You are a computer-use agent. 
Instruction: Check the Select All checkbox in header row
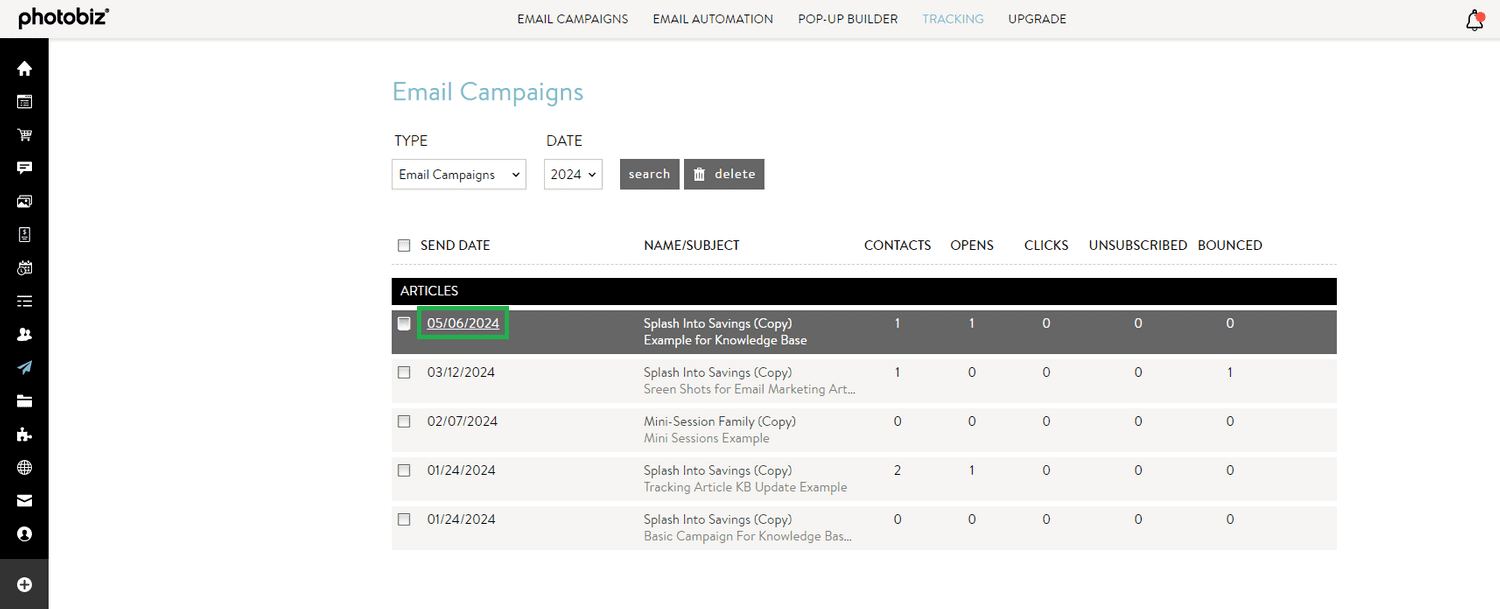click(x=404, y=245)
